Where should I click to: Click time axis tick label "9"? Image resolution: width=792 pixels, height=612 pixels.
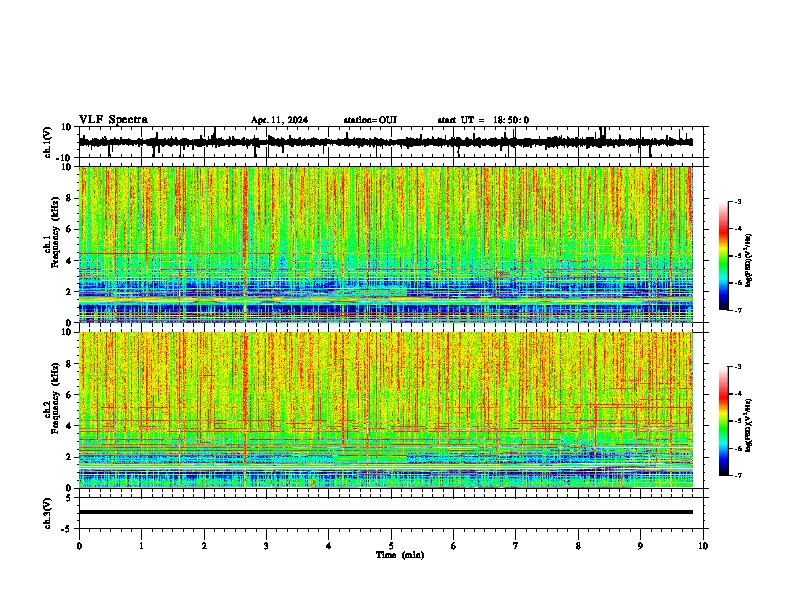pos(640,546)
